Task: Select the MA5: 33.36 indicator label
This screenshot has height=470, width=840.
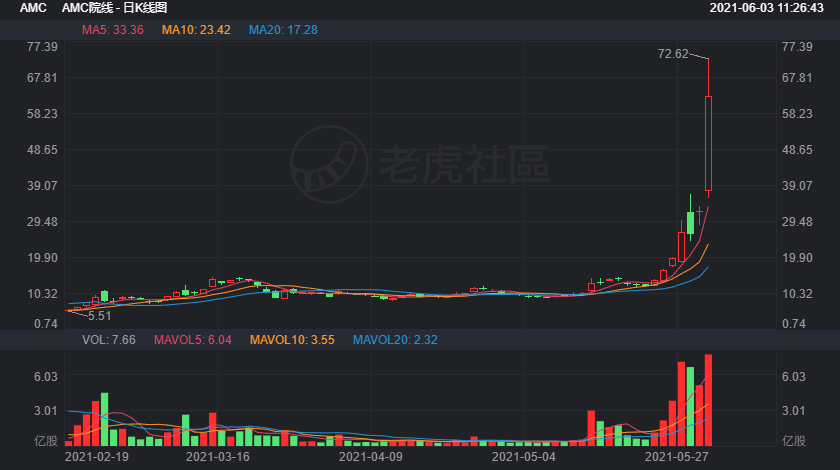Action: [112, 30]
